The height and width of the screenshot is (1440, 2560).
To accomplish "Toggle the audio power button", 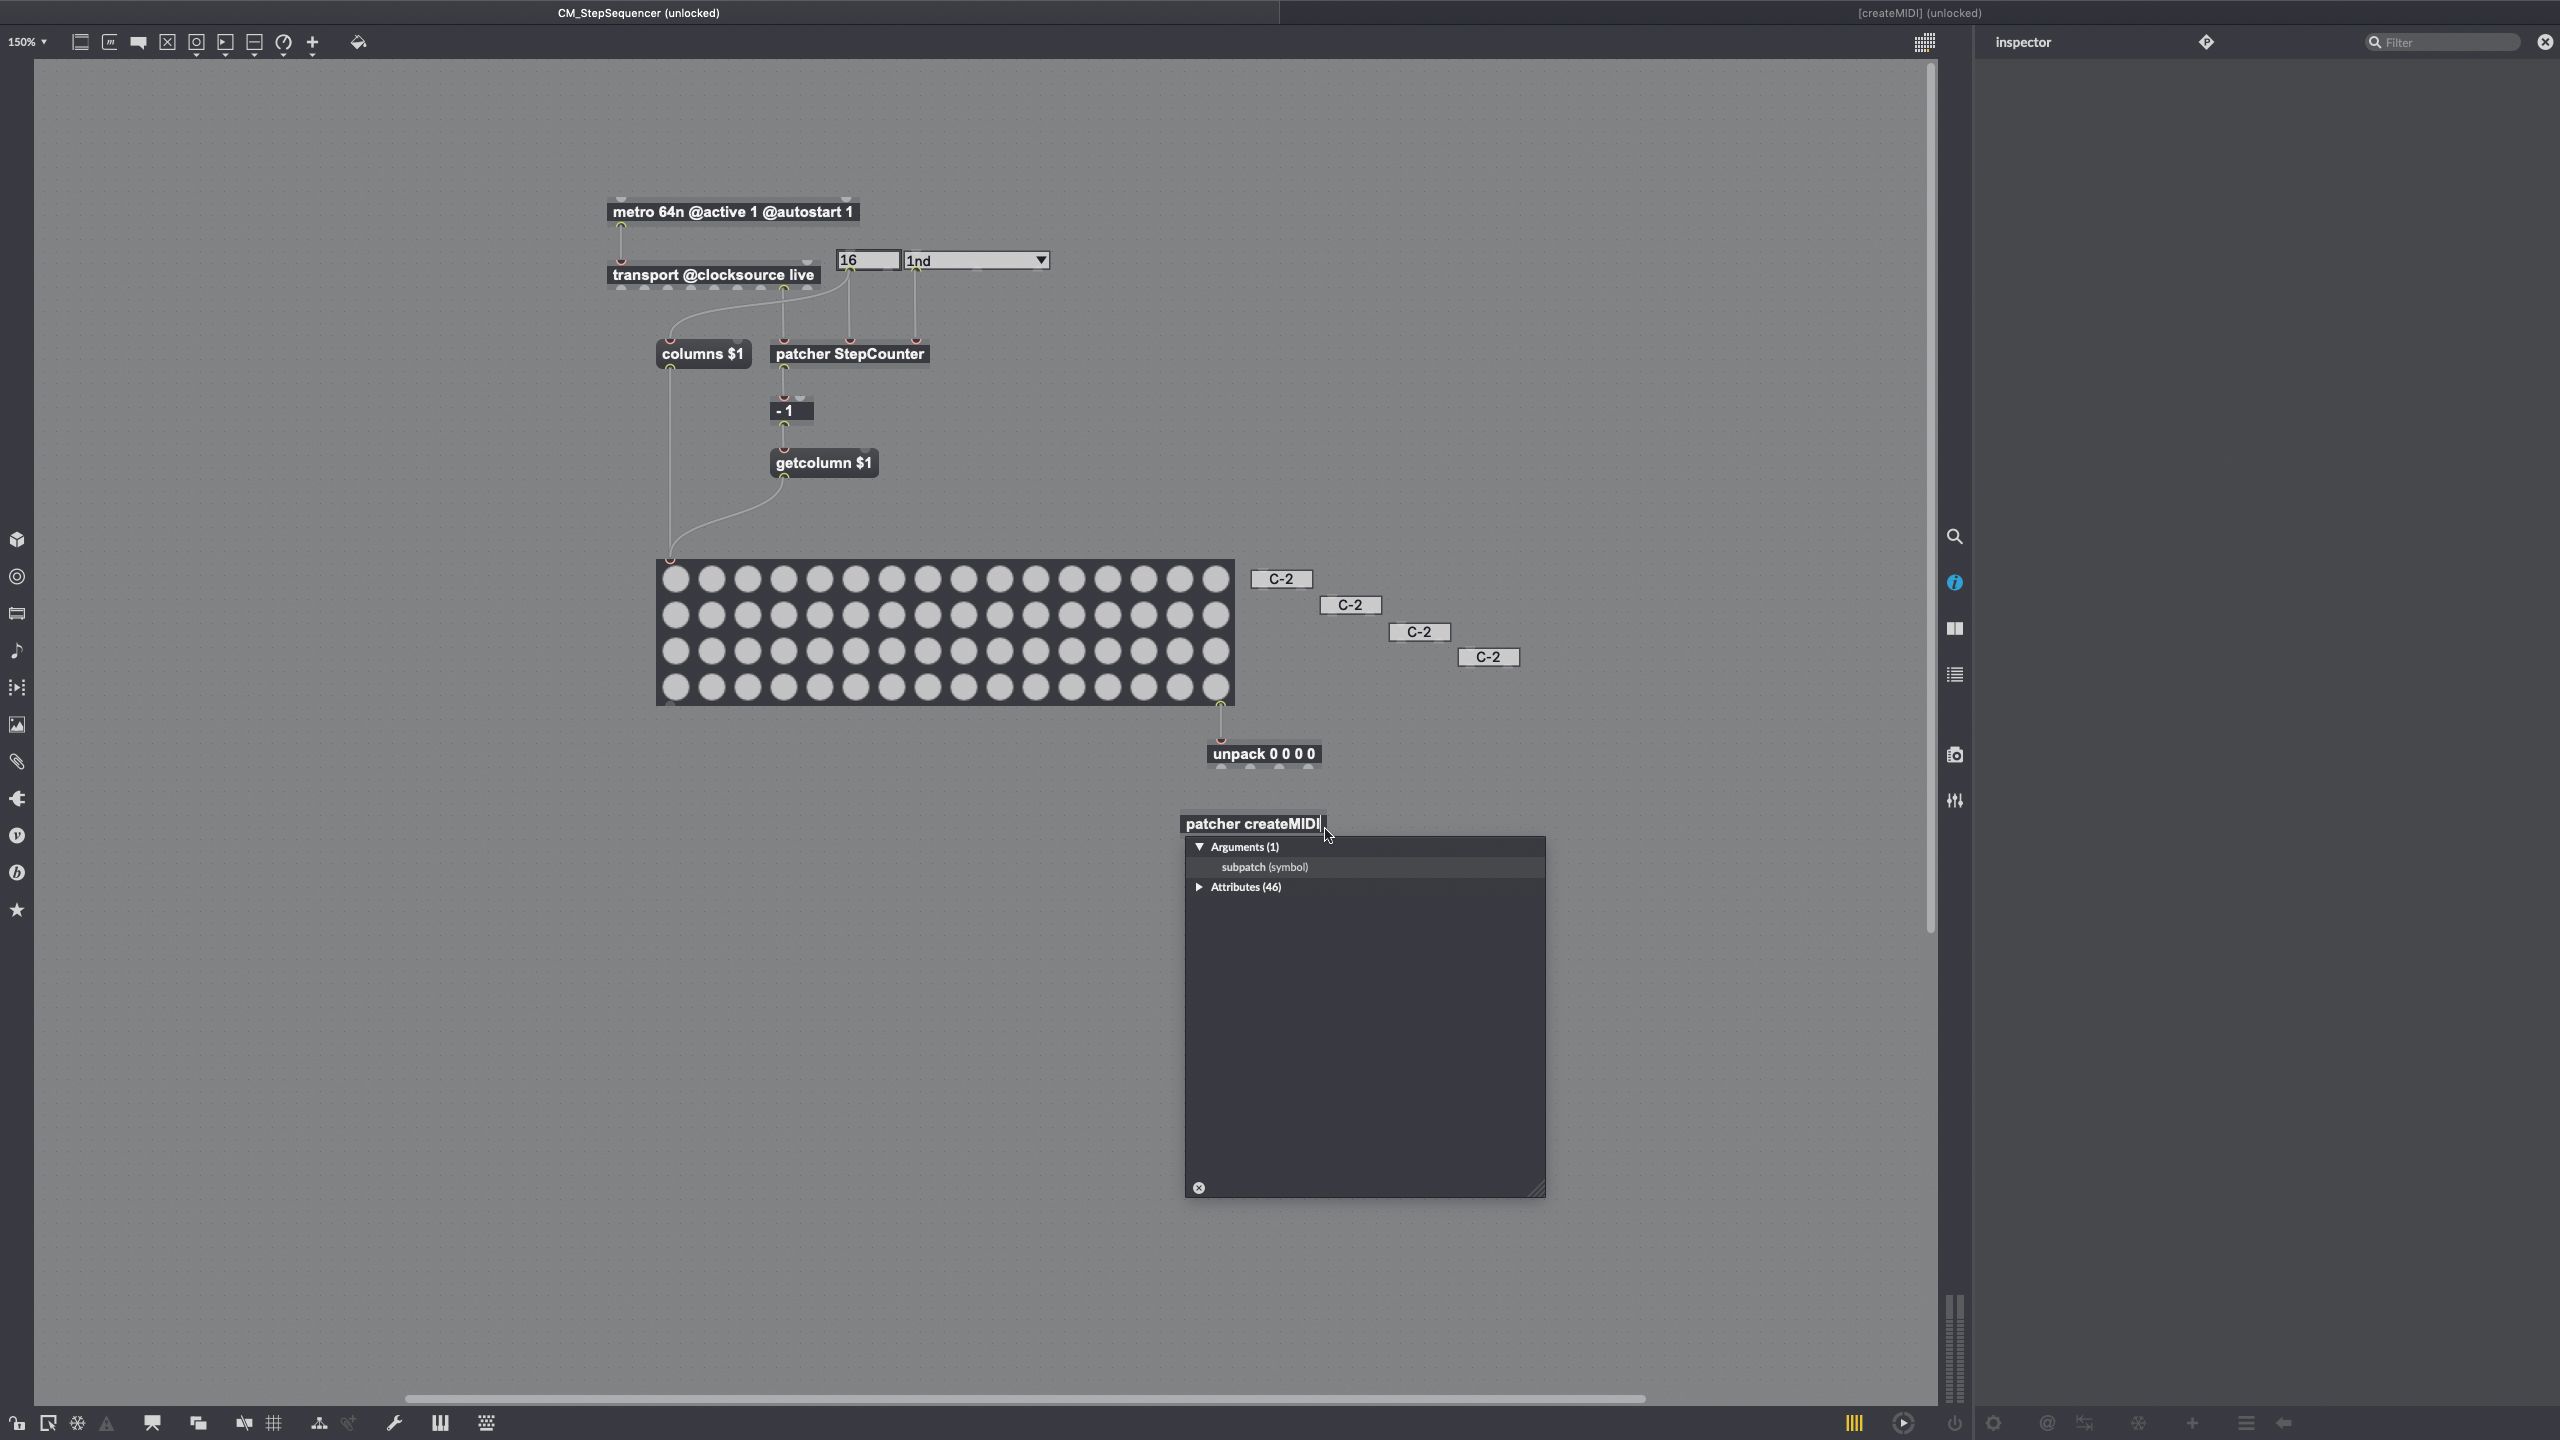I will (1954, 1423).
